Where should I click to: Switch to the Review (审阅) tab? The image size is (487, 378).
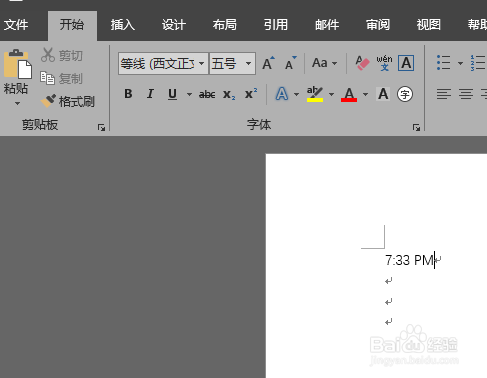pyautogui.click(x=378, y=25)
